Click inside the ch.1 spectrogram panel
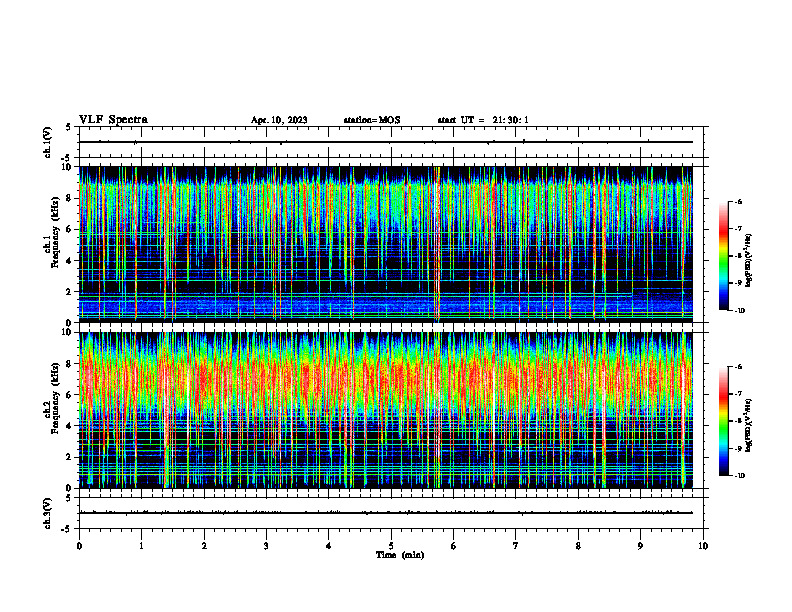792x612 pixels. 386,244
